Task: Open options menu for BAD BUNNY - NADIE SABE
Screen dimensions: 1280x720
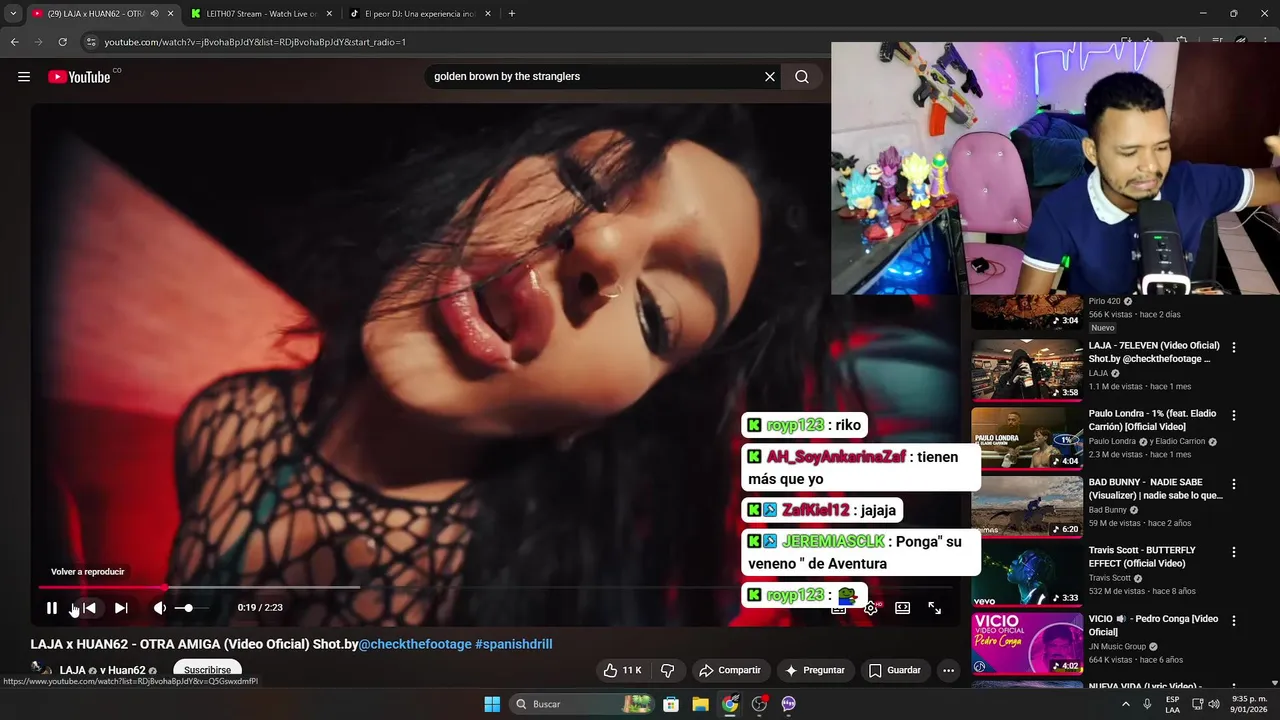Action: pyautogui.click(x=1234, y=483)
